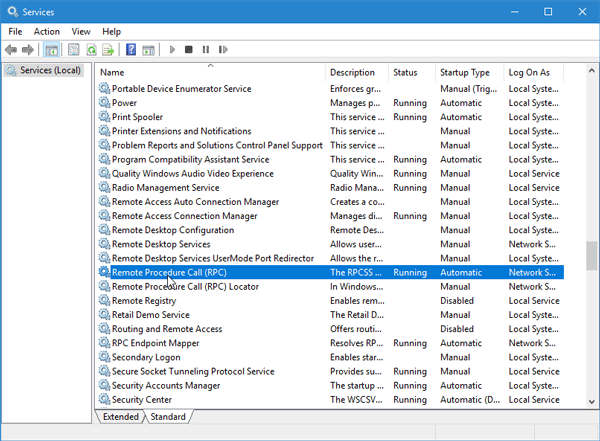Click the Pause Service icon

tap(206, 50)
